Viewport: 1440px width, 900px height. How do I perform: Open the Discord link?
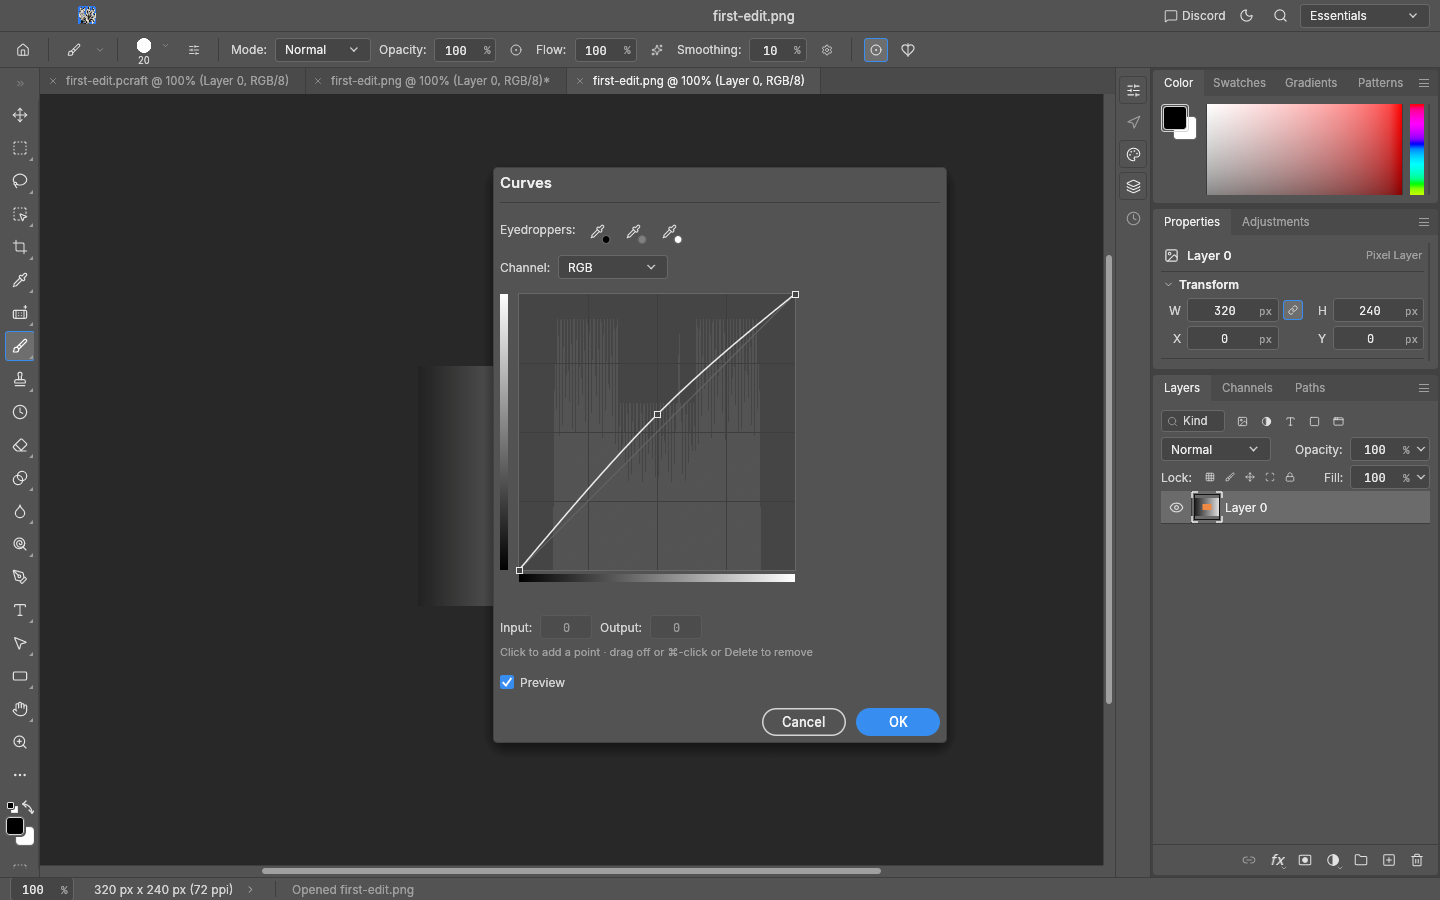1195,16
